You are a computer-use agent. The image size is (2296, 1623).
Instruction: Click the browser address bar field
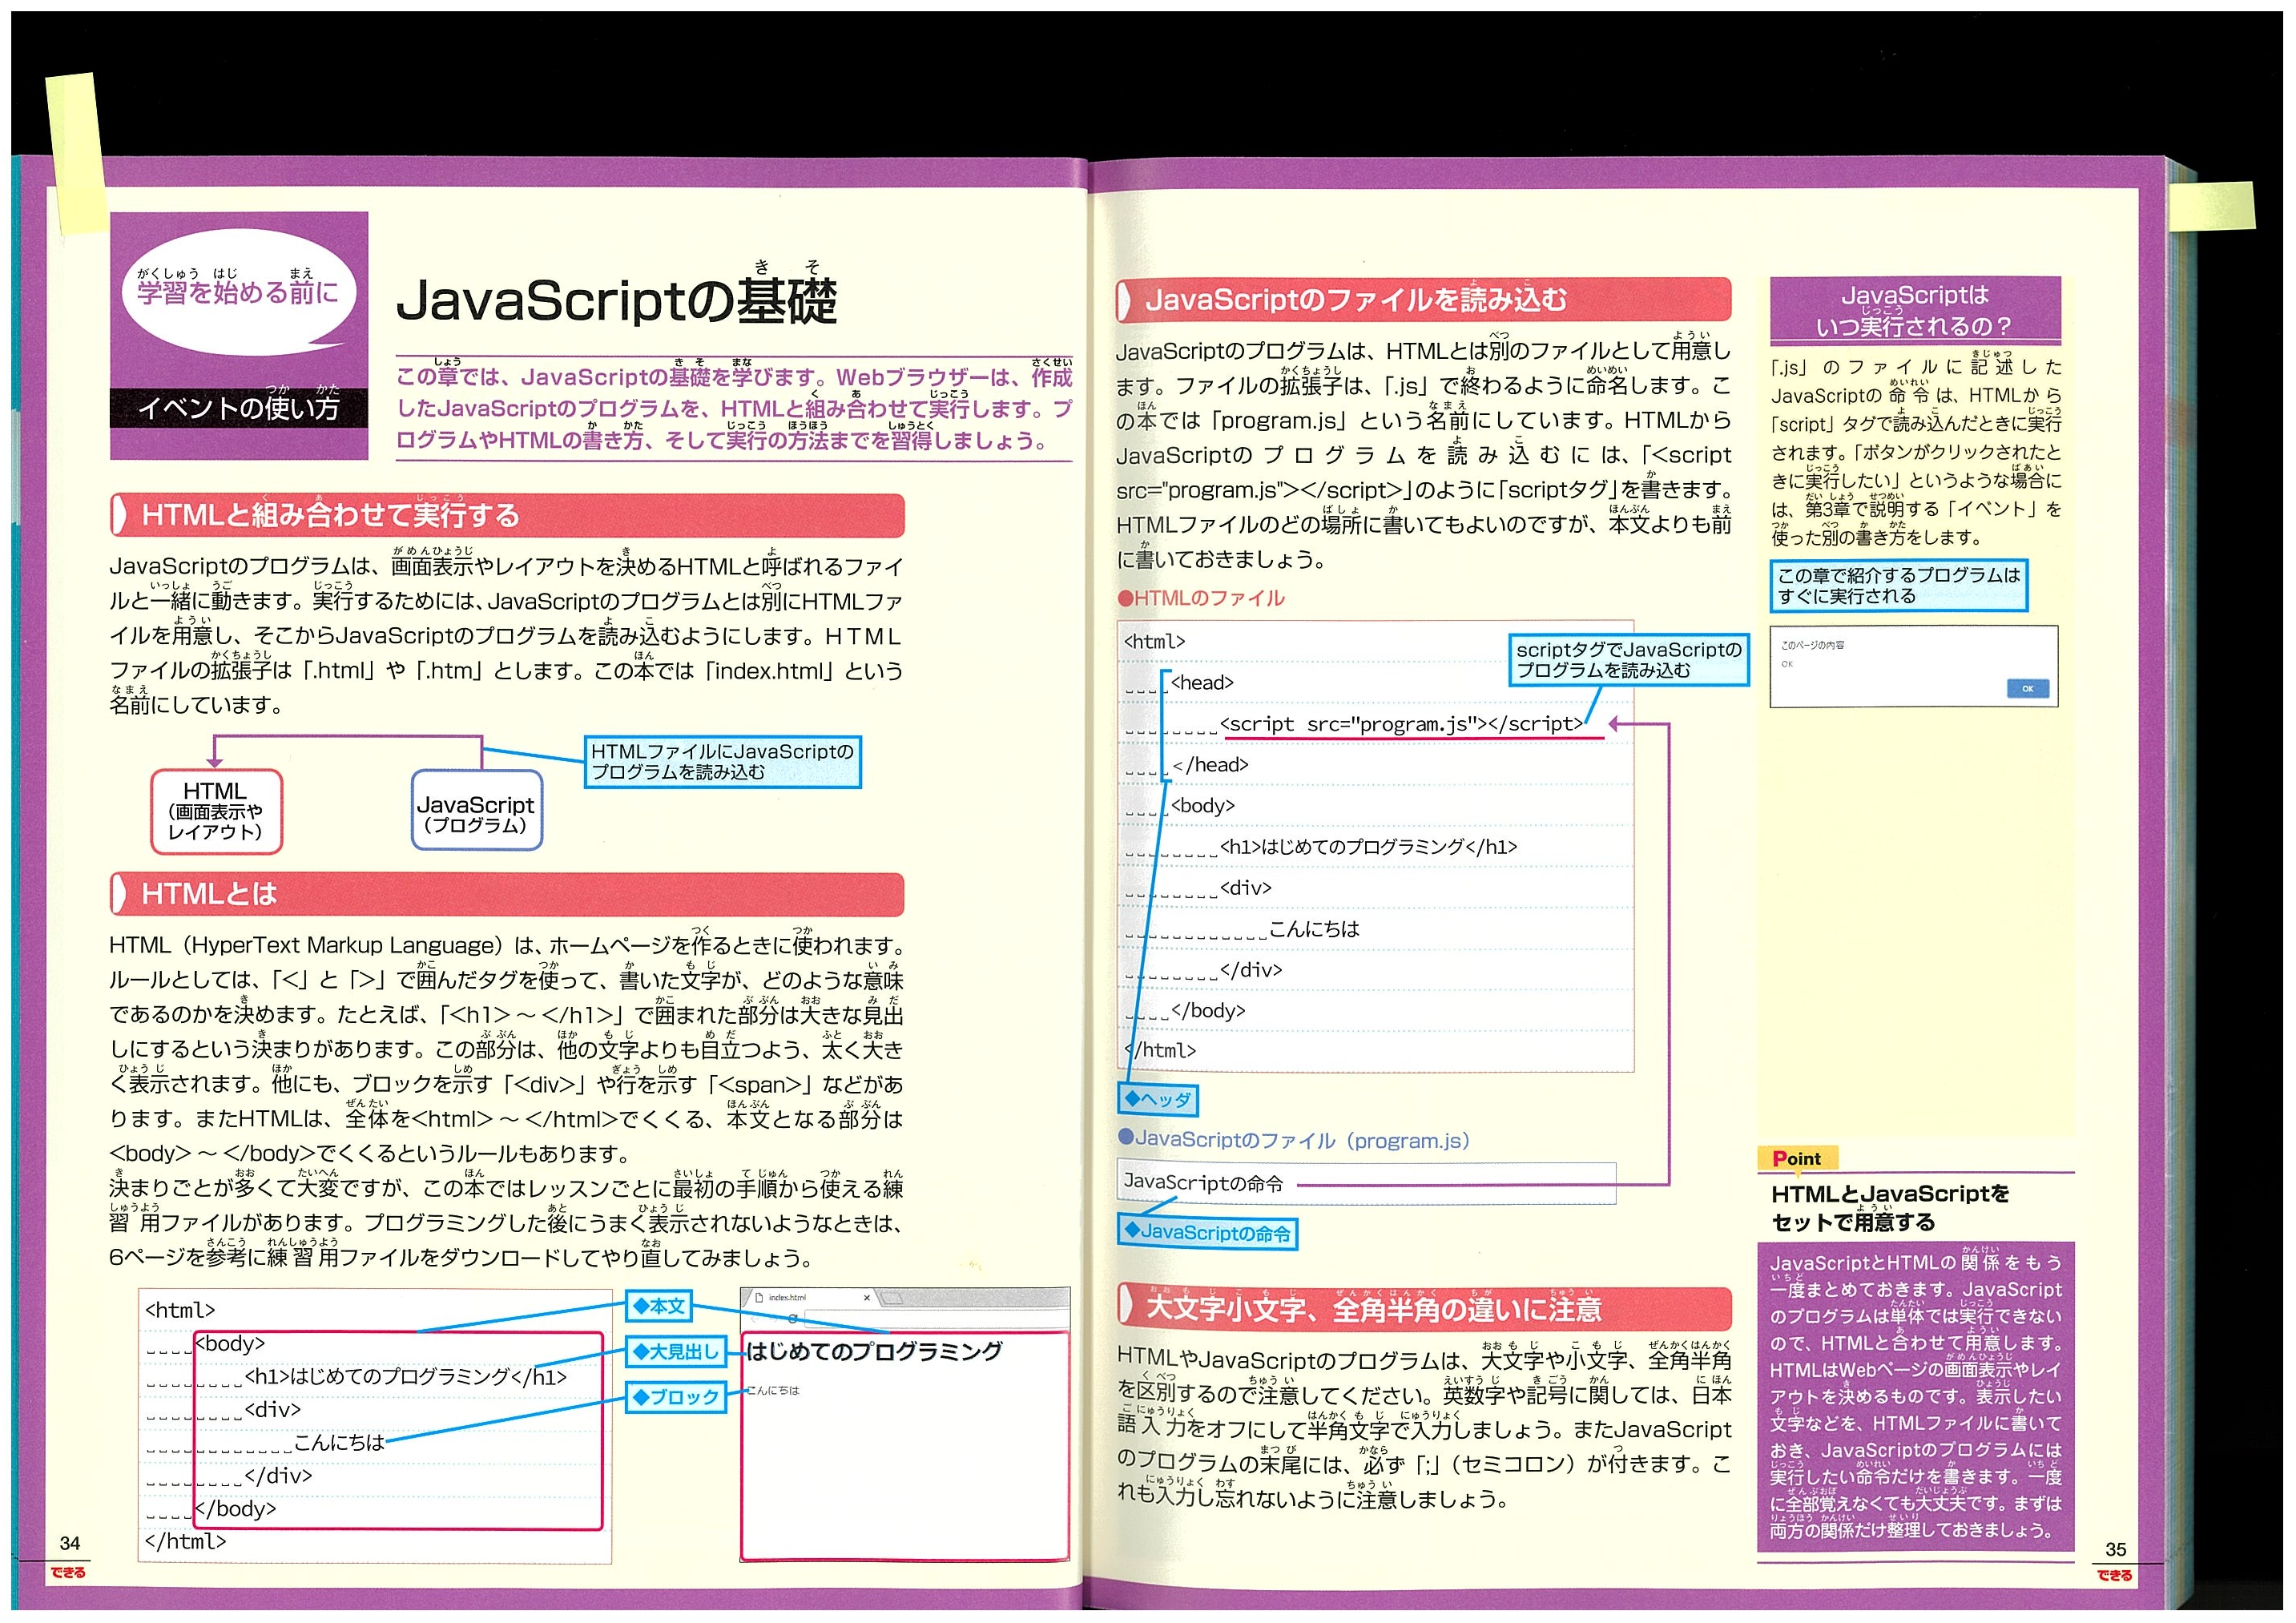938,1318
